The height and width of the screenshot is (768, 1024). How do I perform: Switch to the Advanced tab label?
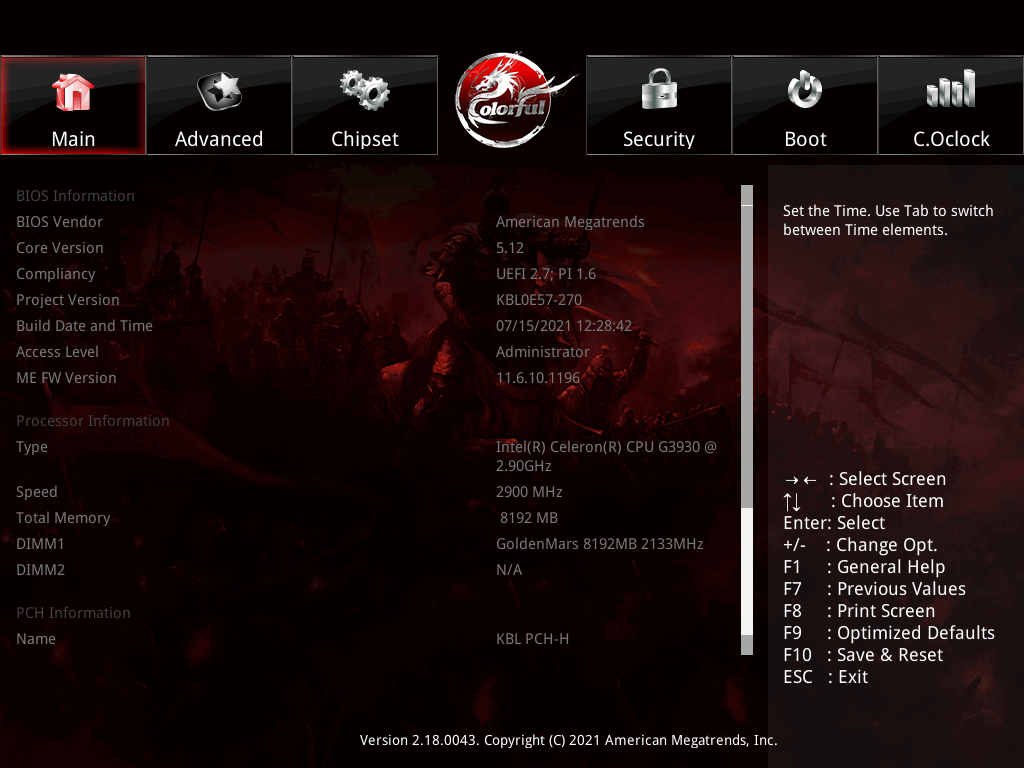[x=219, y=139]
